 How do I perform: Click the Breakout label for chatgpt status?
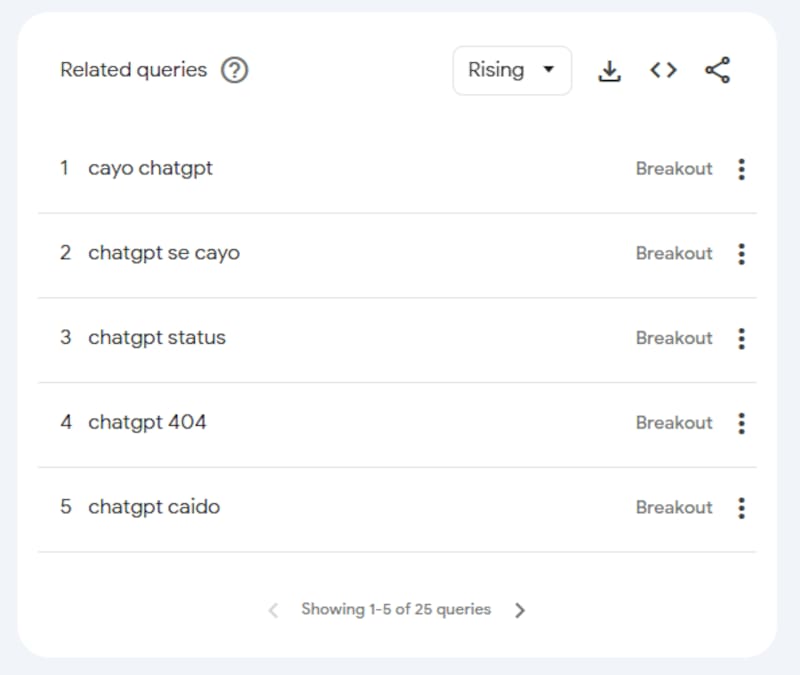click(674, 338)
